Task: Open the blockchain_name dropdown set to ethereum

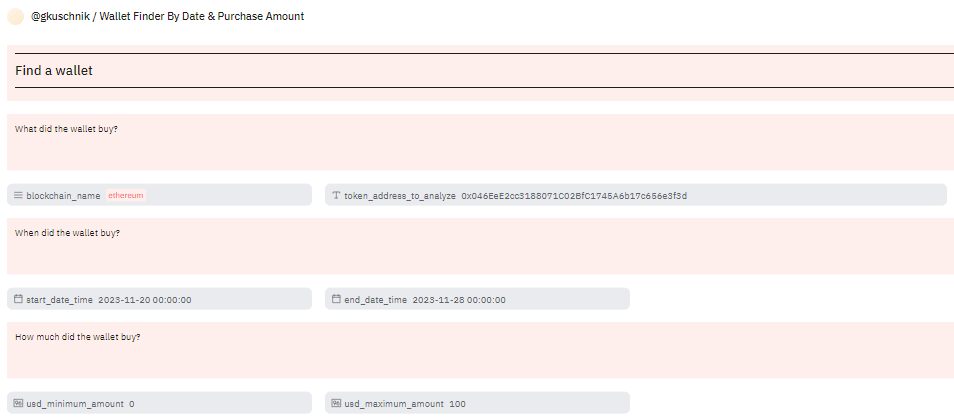Action: coord(159,195)
